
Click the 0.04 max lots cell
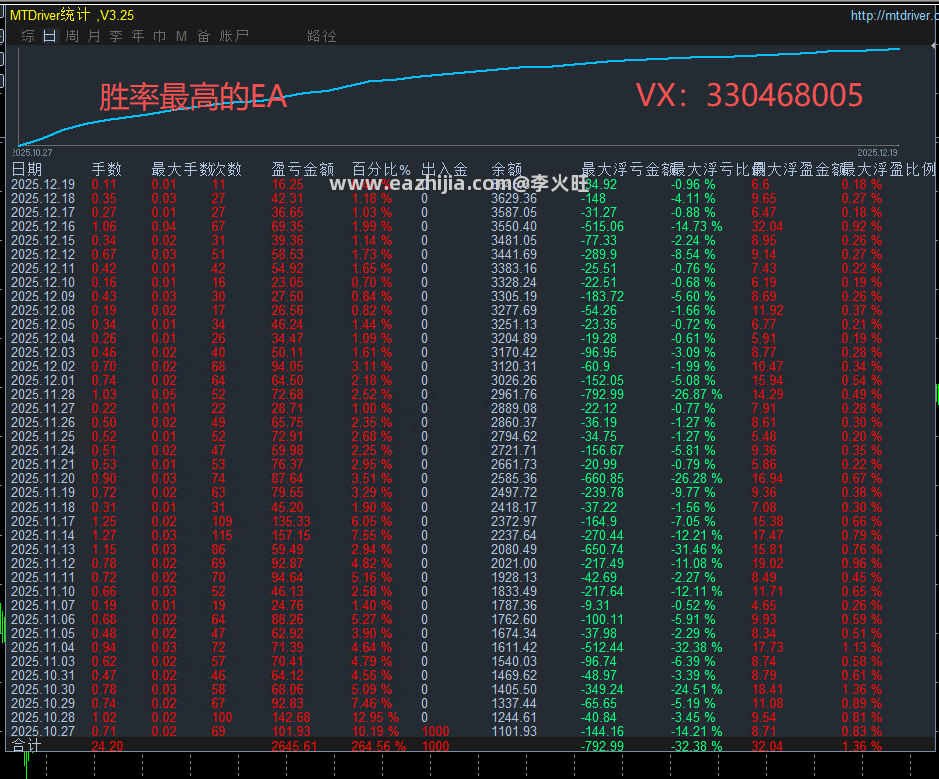coord(164,226)
